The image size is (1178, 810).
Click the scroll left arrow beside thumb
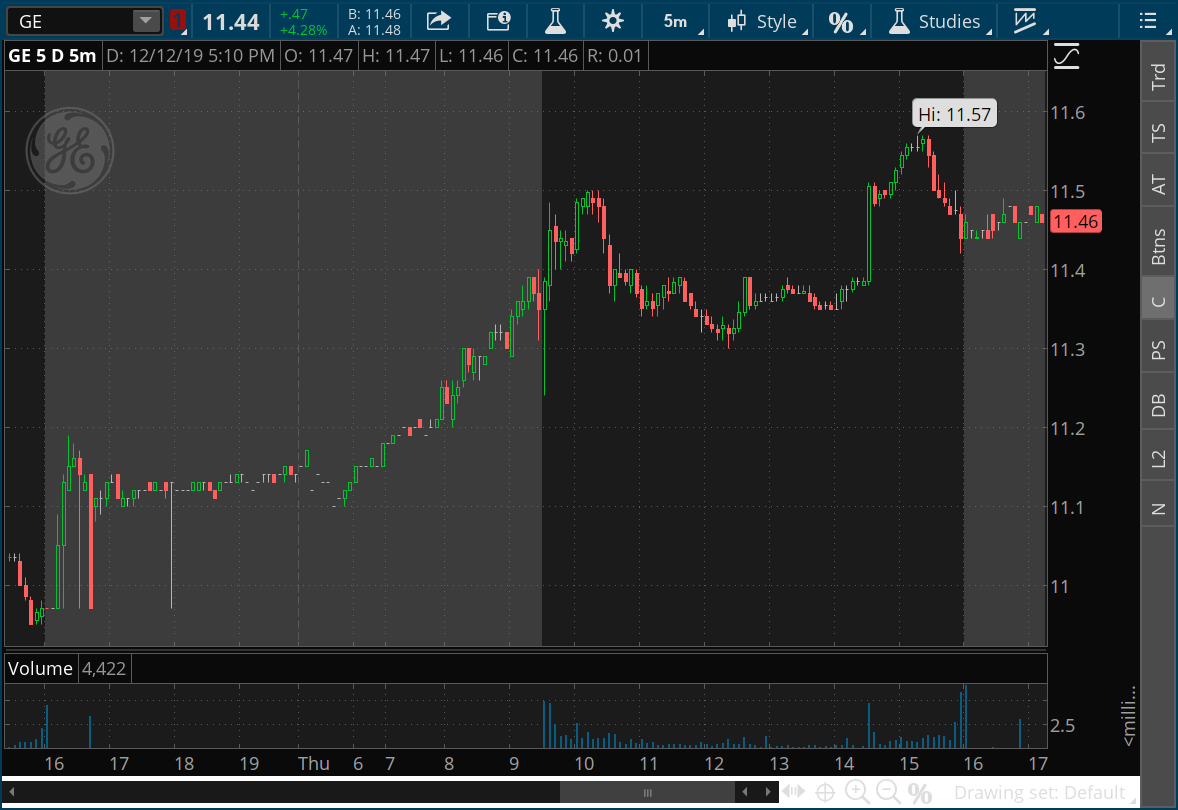click(x=745, y=792)
